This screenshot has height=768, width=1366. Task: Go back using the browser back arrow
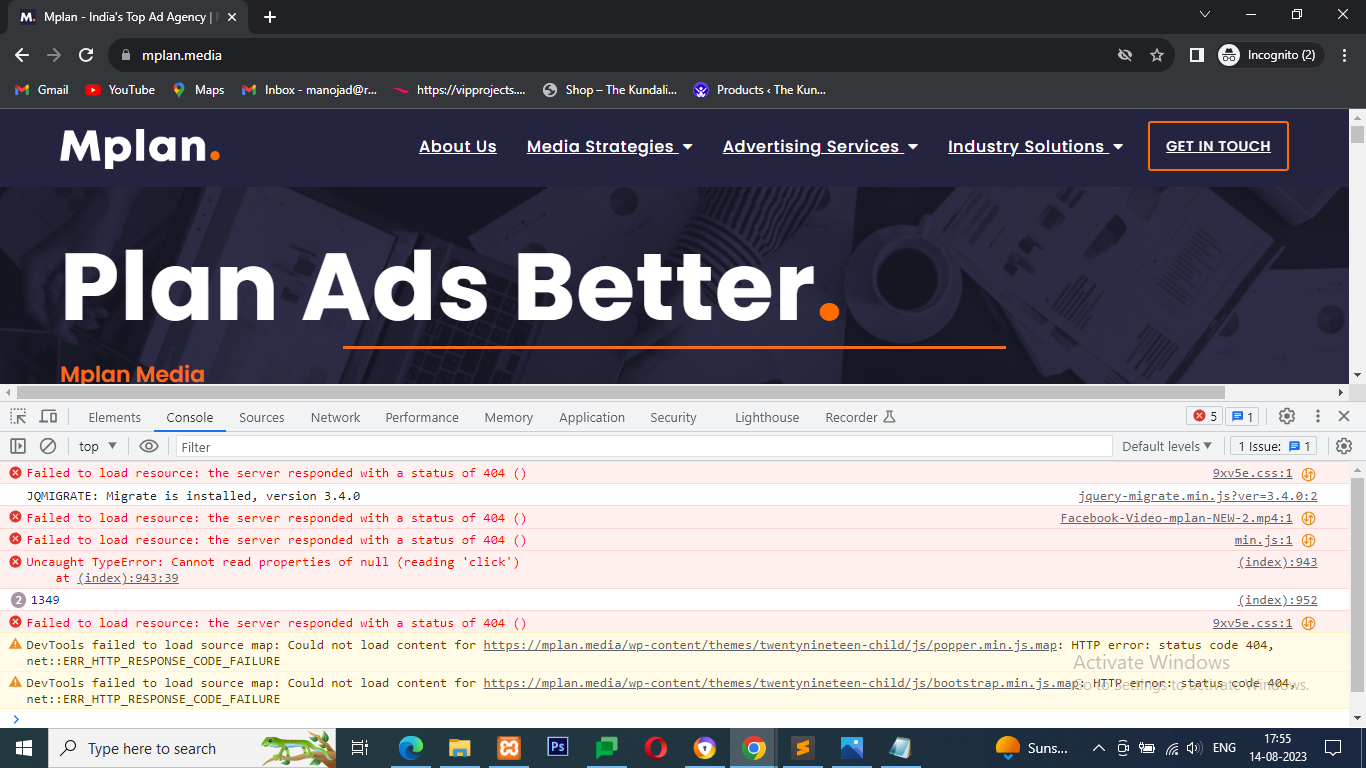pyautogui.click(x=22, y=55)
